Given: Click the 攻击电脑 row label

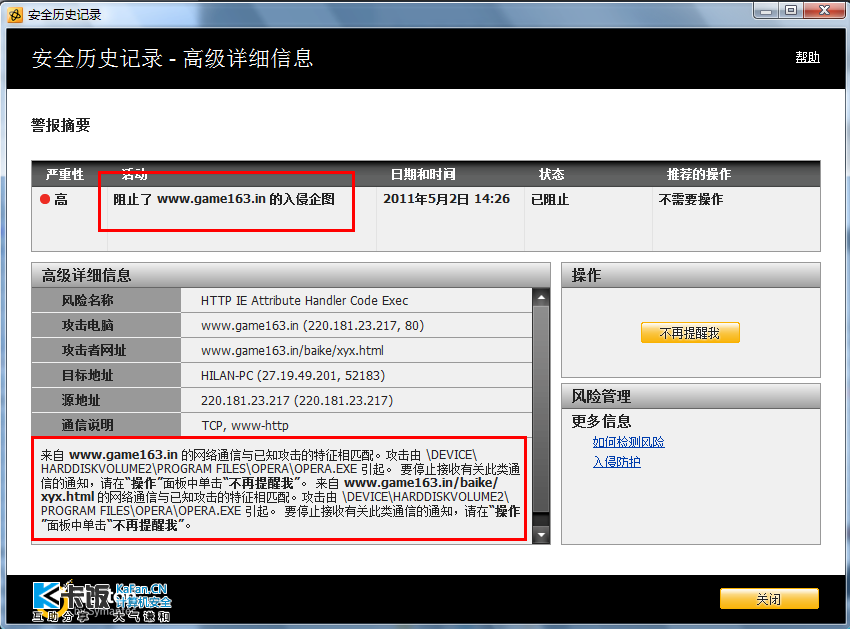Looking at the screenshot, I should [x=87, y=325].
